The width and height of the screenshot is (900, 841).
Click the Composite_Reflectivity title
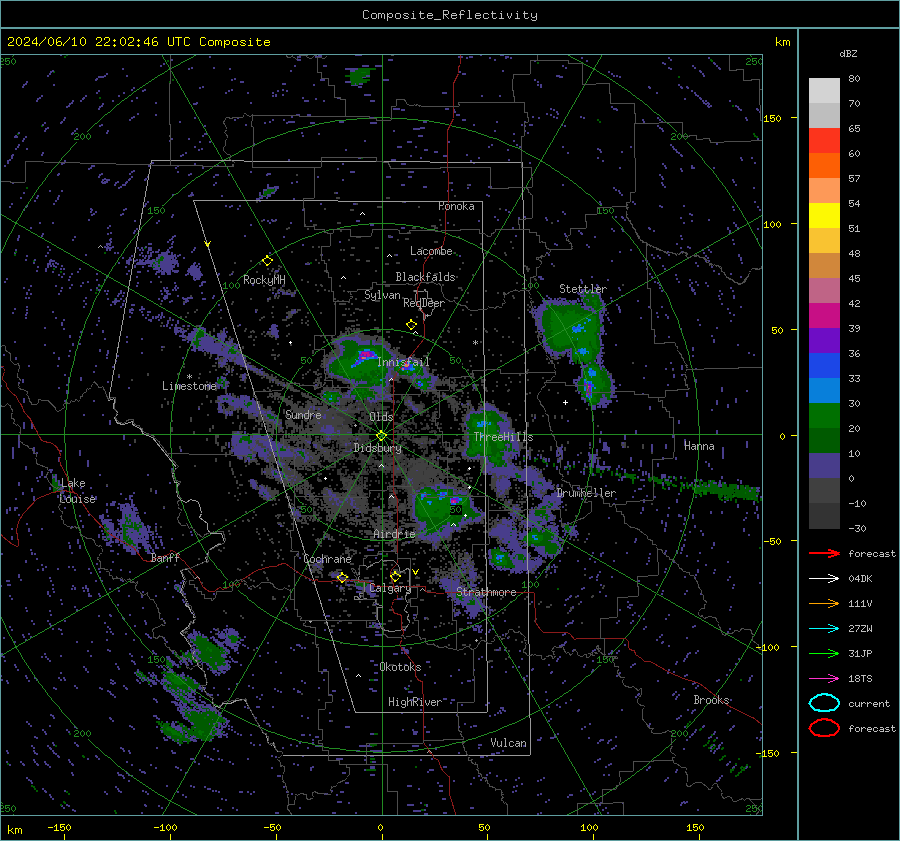[x=449, y=15]
